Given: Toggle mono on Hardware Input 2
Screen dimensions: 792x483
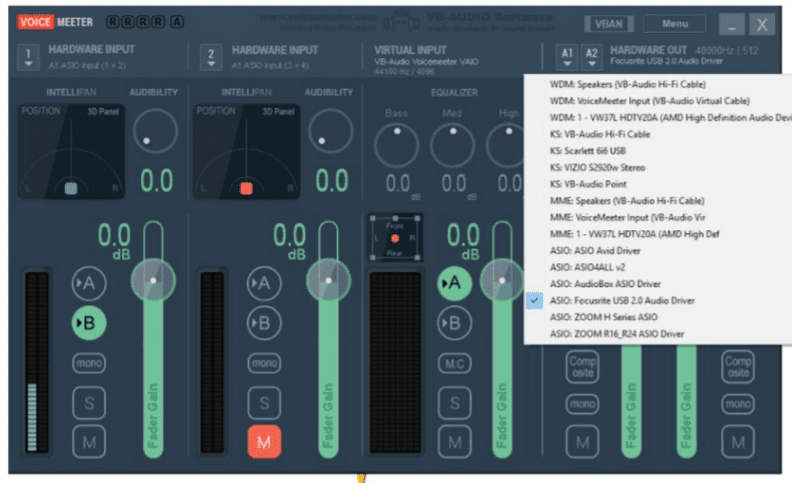Looking at the screenshot, I should point(264,363).
